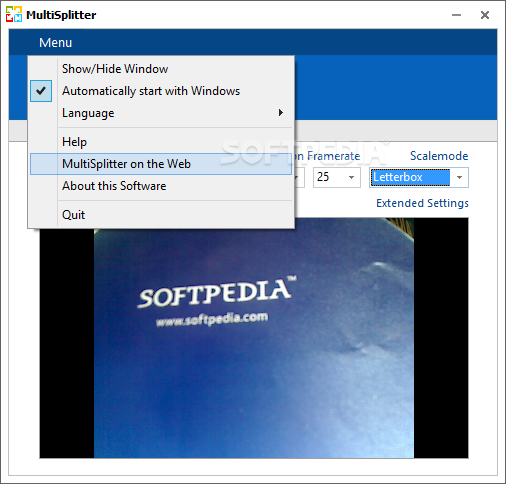The image size is (506, 484).
Task: Select Show/Hide Window menu entry
Action: (161, 69)
